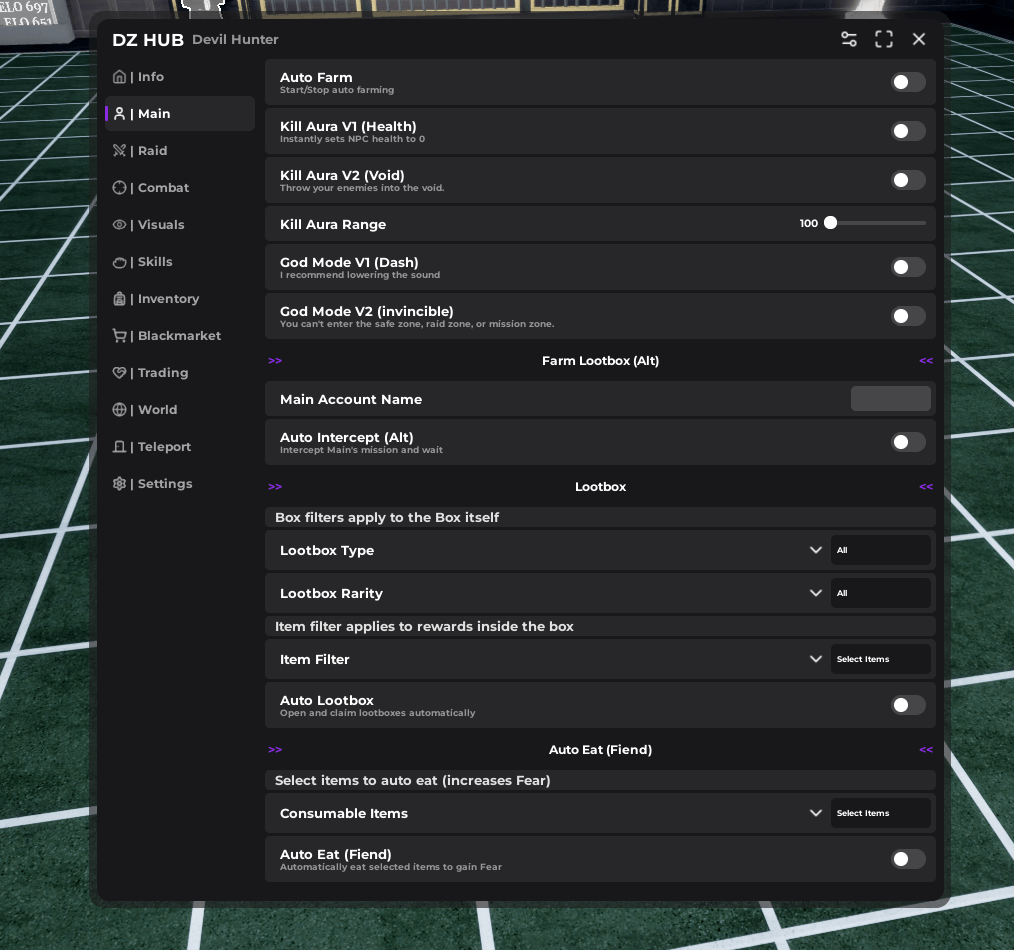Viewport: 1014px width, 950px height.
Task: Click the Teleport sidebar icon
Action: [x=119, y=447]
